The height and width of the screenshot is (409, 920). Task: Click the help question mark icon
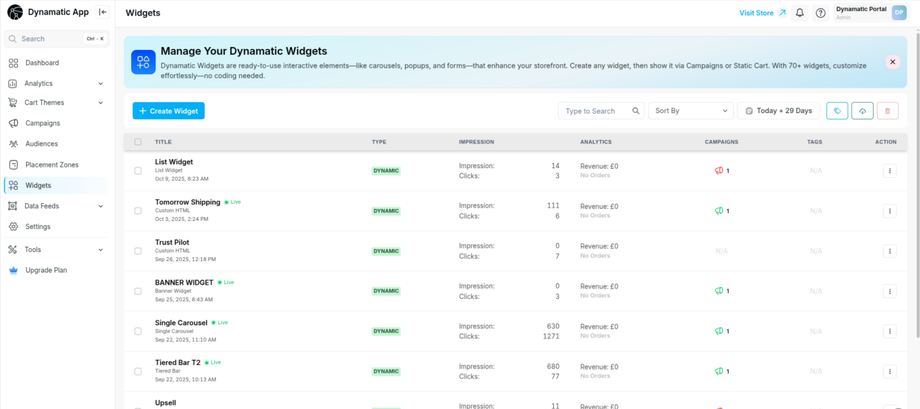click(x=820, y=13)
